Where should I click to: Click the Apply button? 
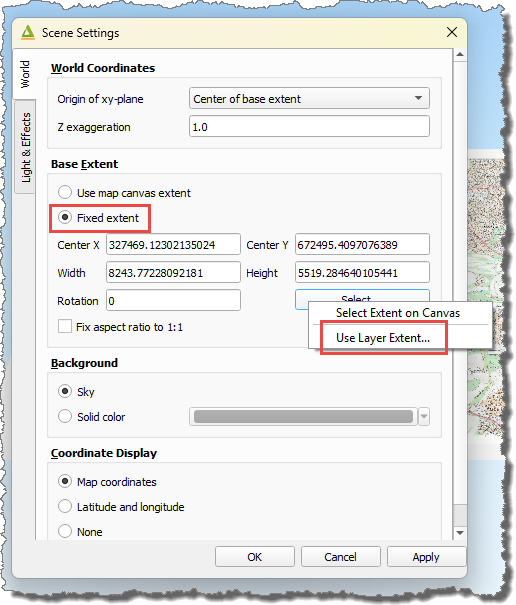426,557
